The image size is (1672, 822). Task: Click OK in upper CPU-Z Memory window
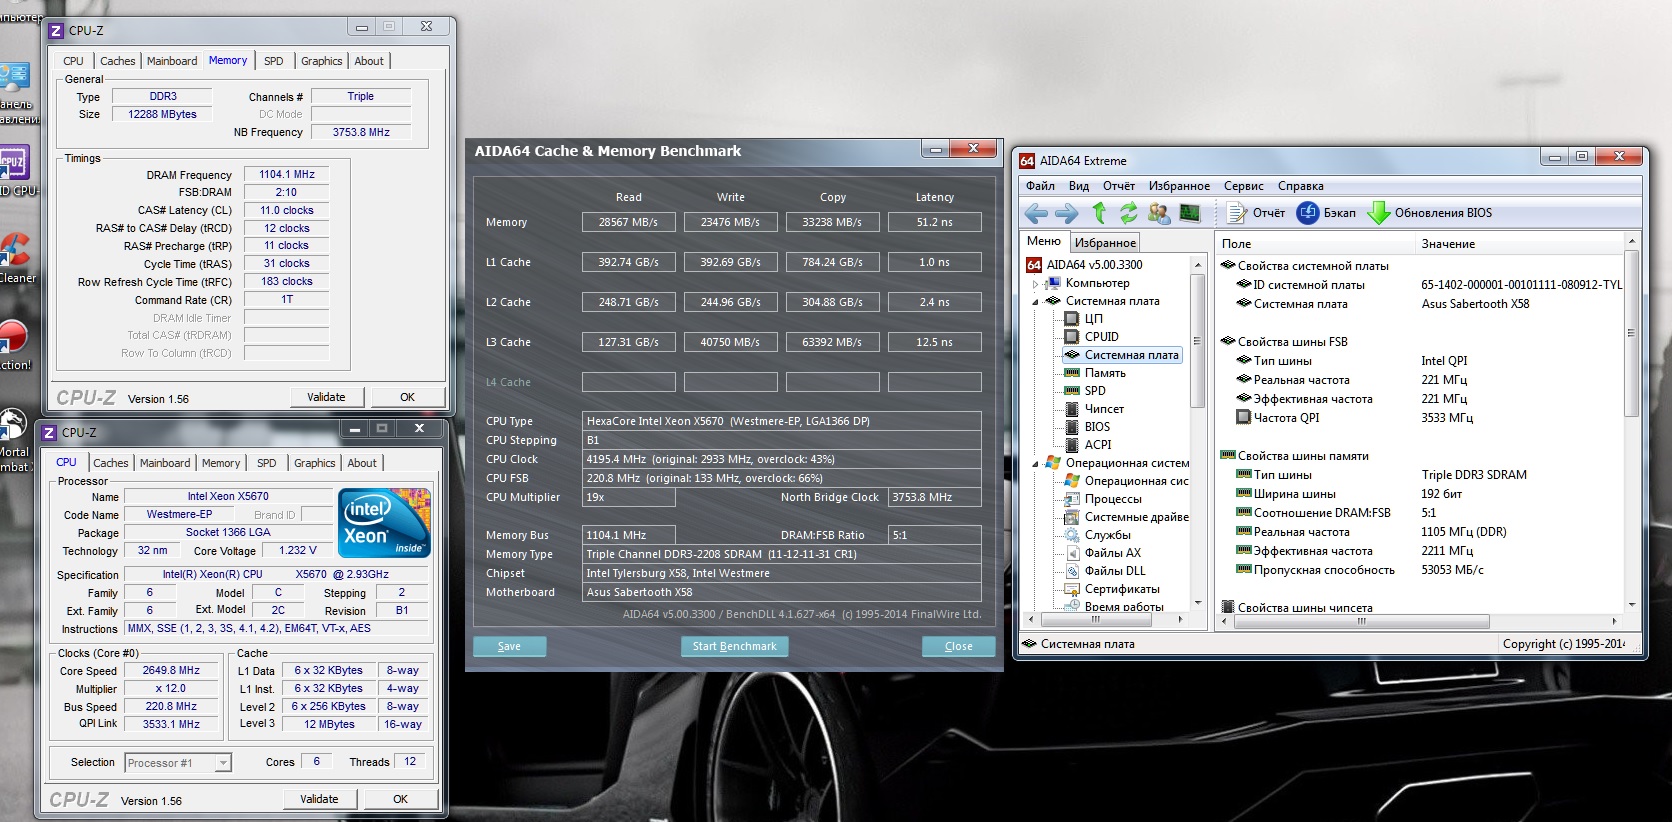(408, 397)
